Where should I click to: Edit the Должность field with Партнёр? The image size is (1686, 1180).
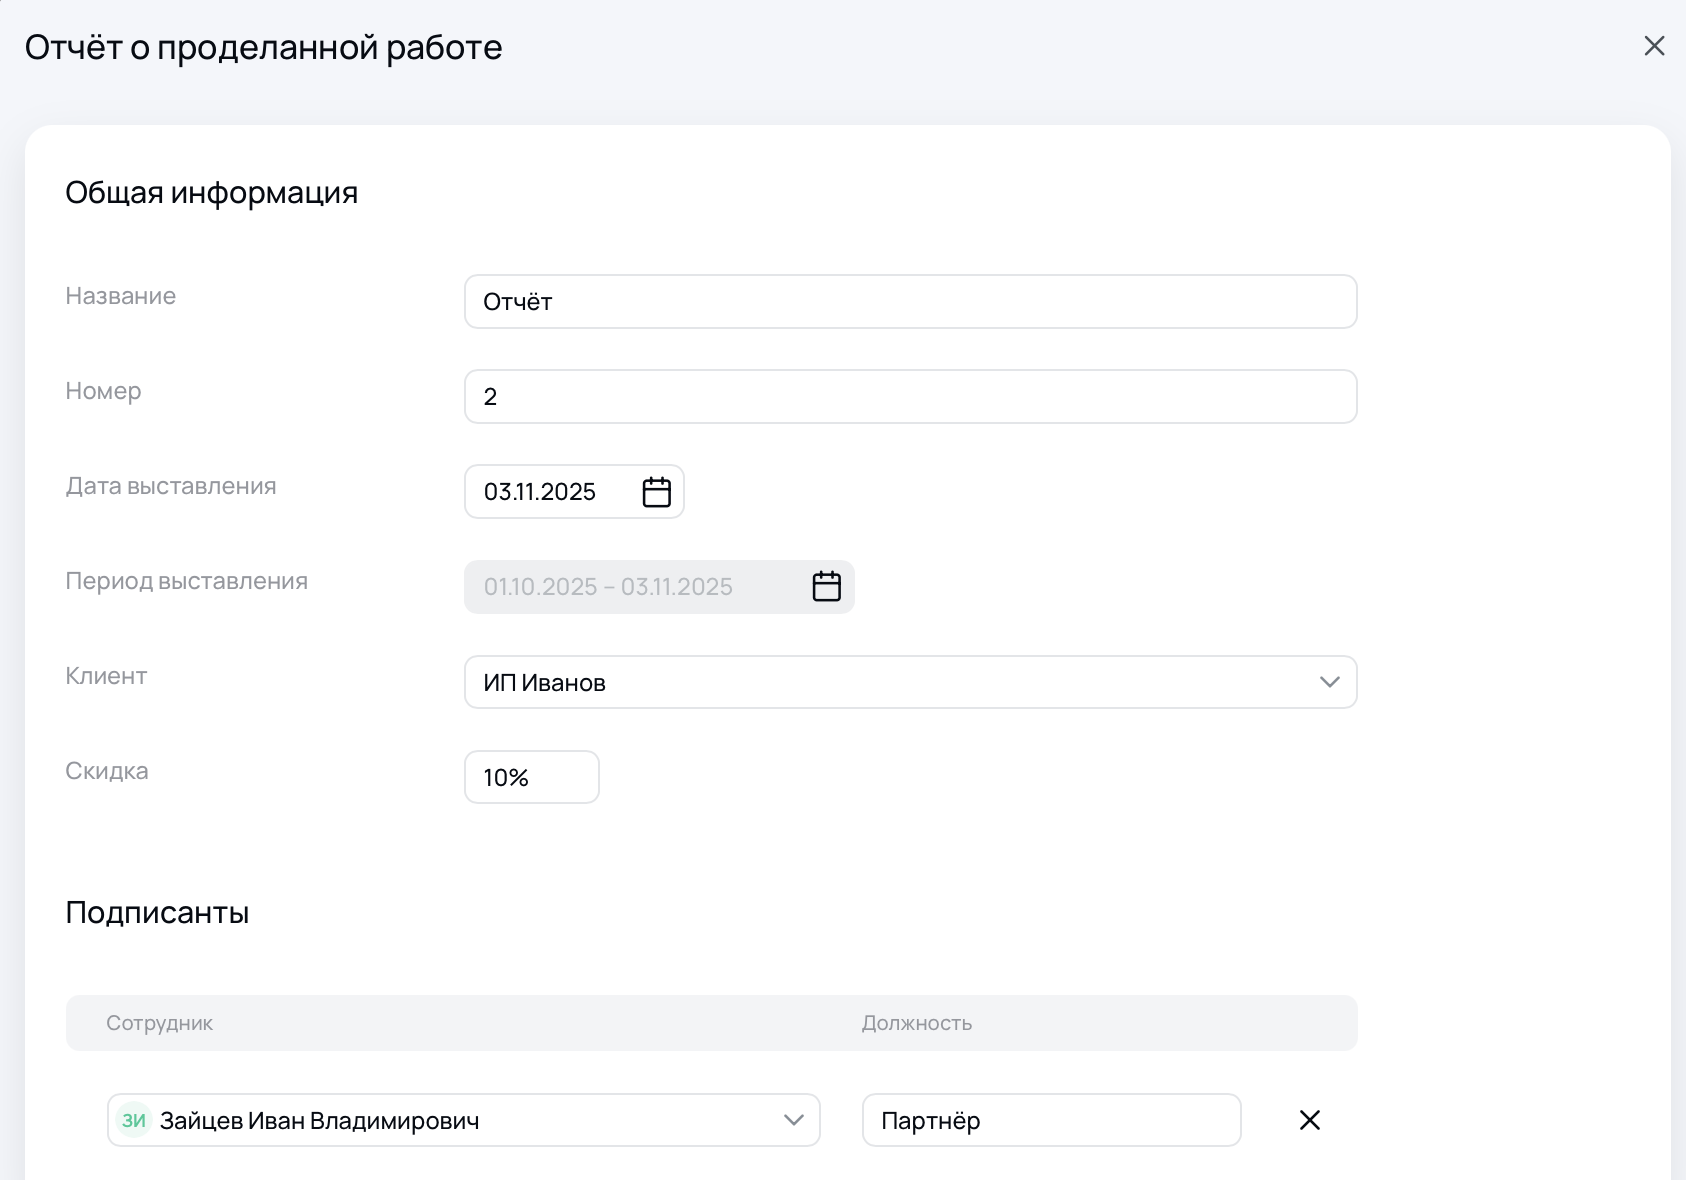click(1051, 1120)
